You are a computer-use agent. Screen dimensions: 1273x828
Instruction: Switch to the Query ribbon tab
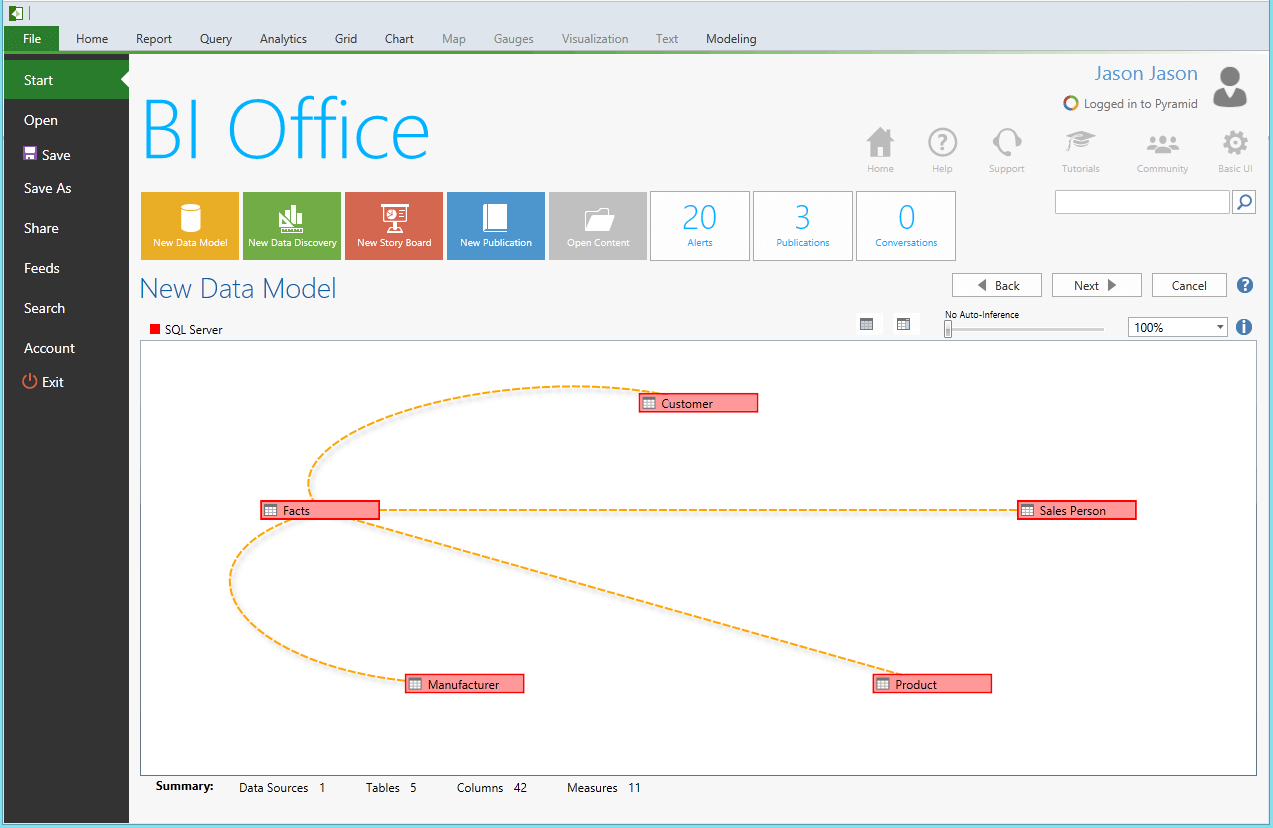click(216, 39)
